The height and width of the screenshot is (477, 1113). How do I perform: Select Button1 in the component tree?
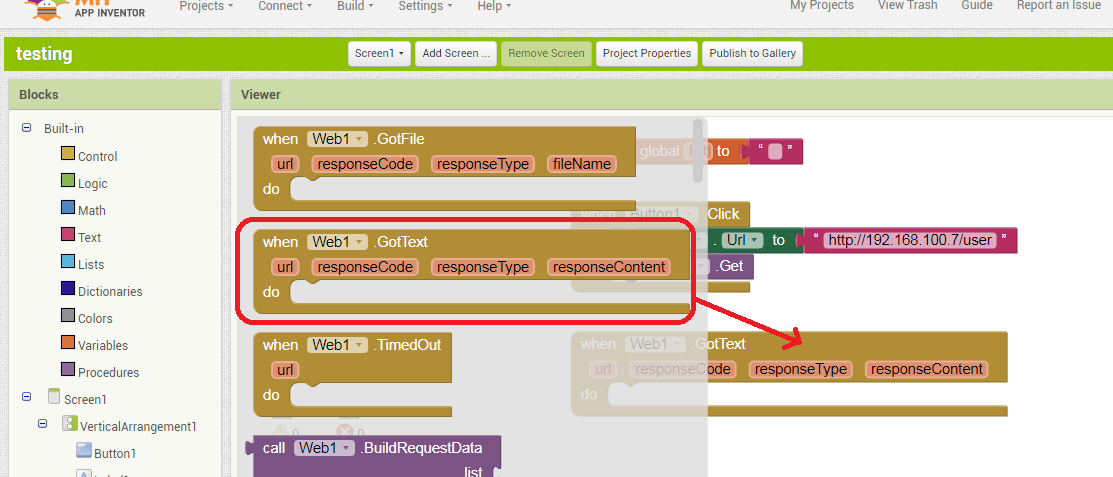click(x=114, y=453)
